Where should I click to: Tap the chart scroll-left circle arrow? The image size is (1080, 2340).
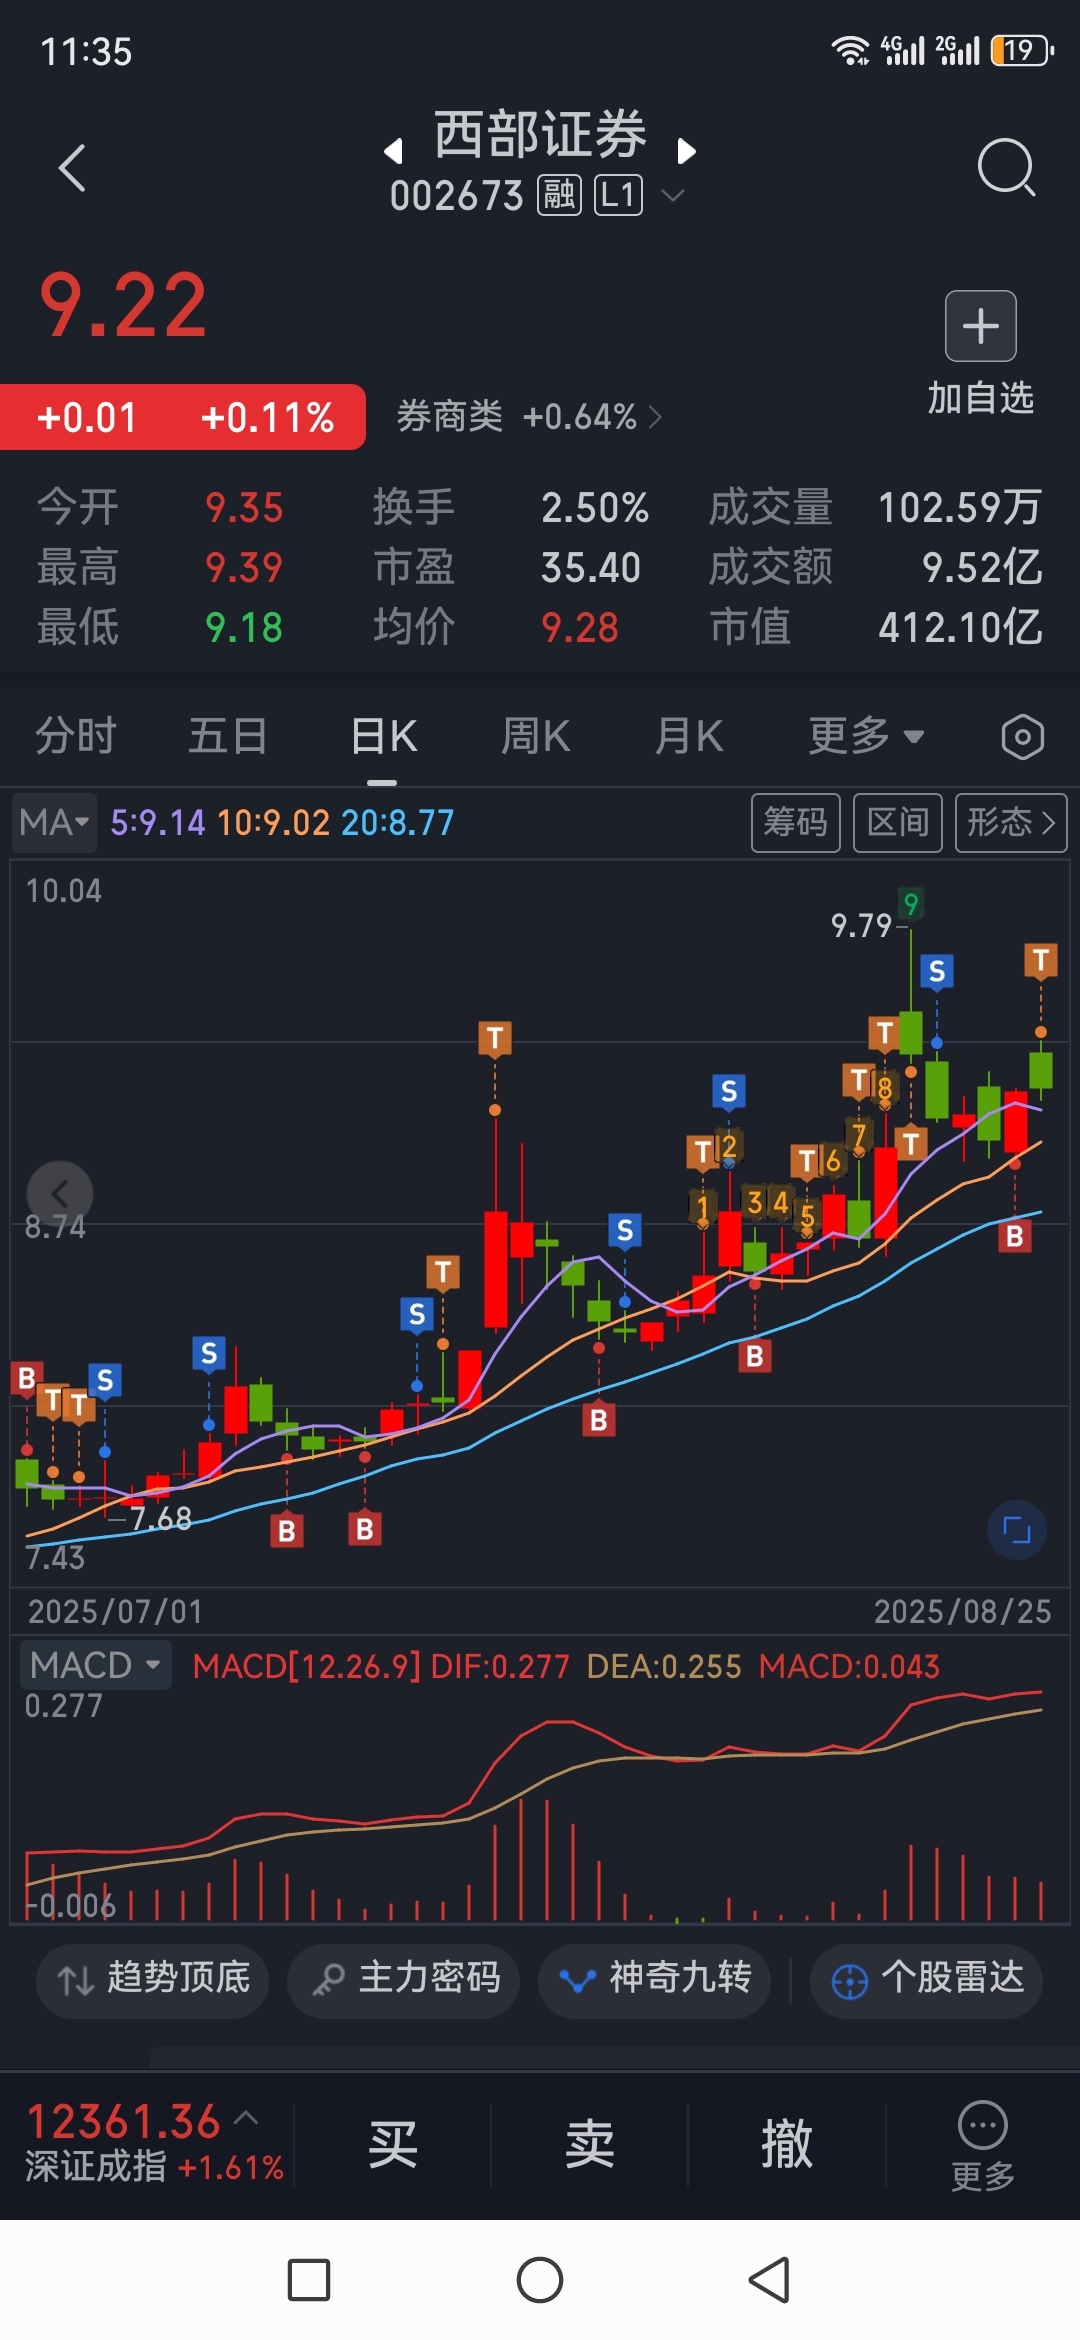tap(60, 1193)
